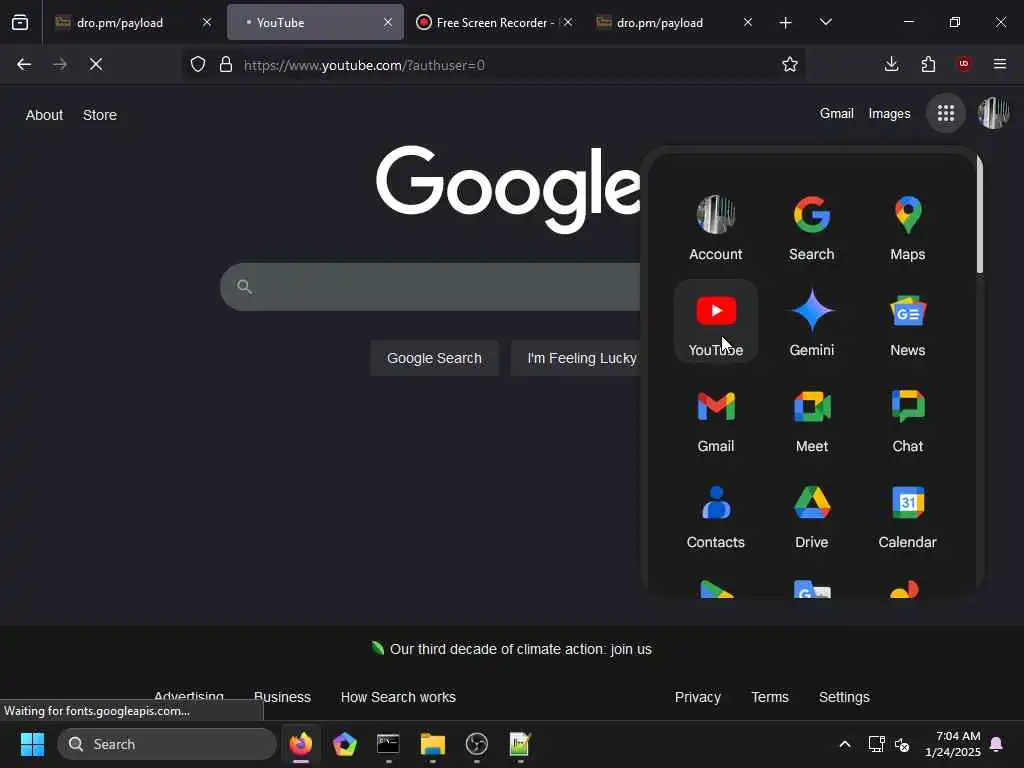Open the Account app in the Google apps panel
This screenshot has height=768, width=1024.
click(x=716, y=227)
